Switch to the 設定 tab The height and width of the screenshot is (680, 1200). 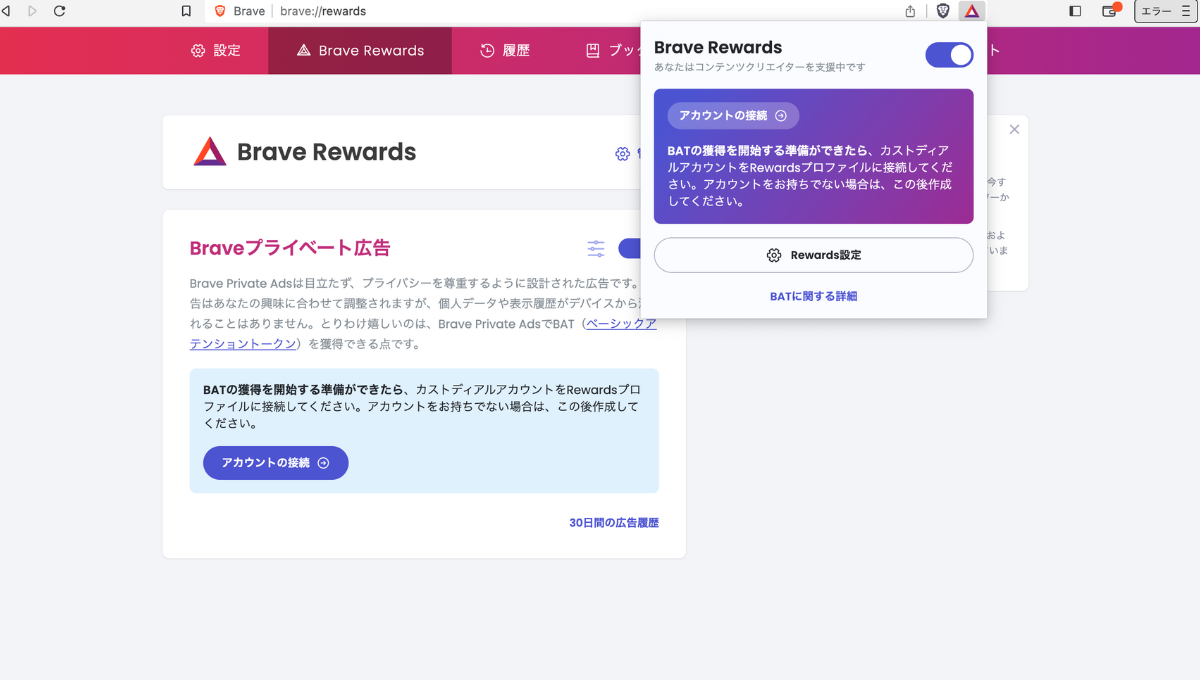coord(216,51)
